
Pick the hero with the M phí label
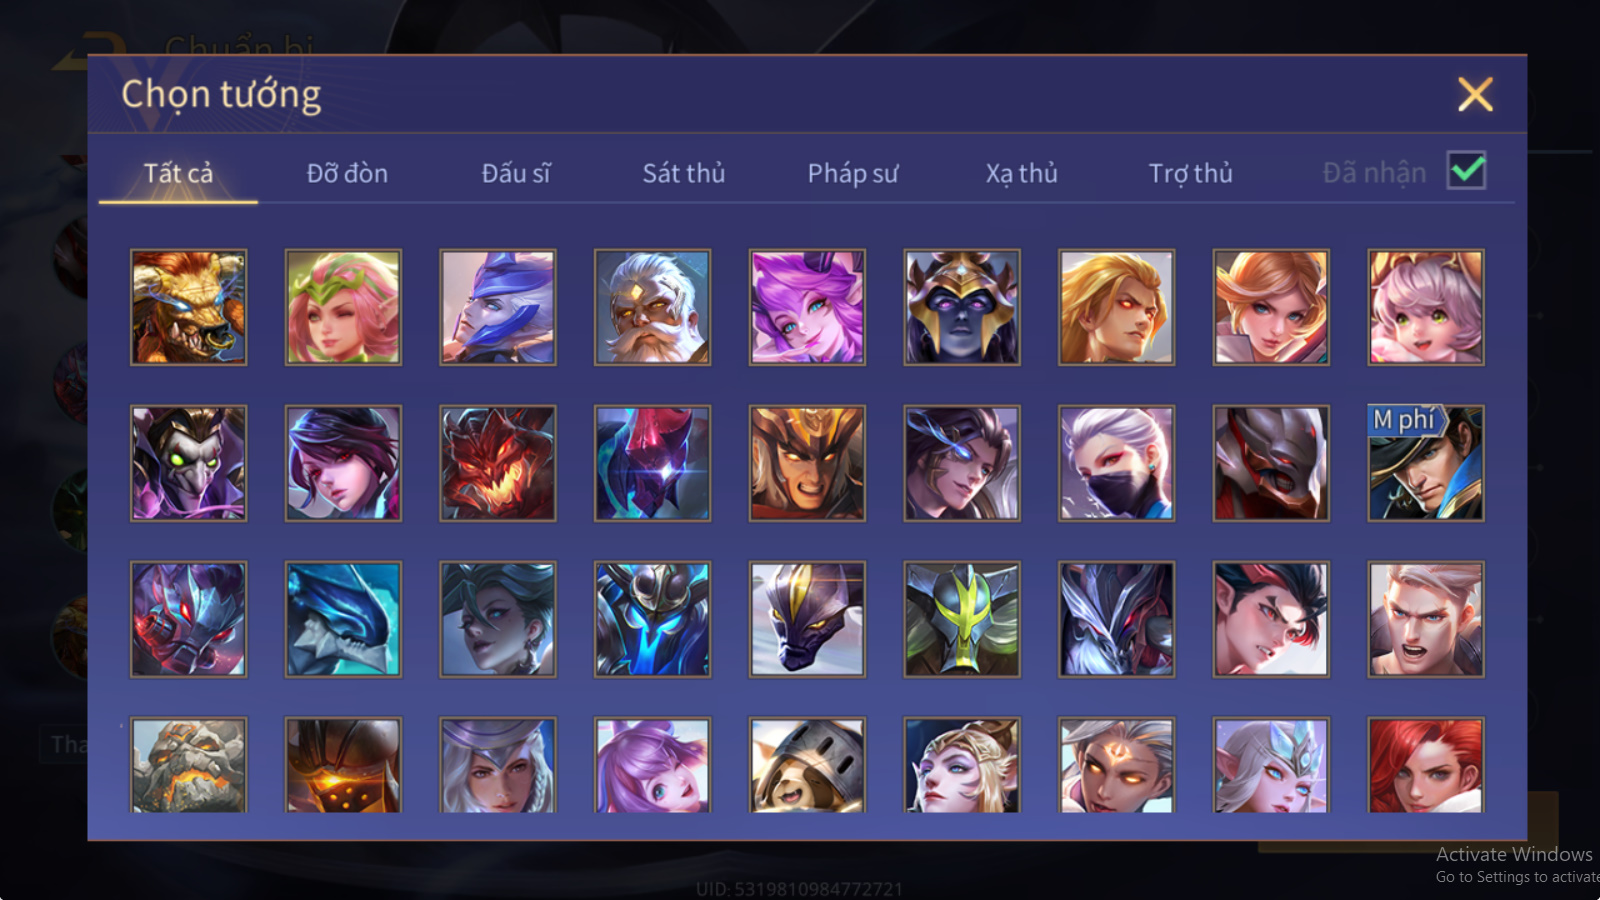click(1425, 463)
